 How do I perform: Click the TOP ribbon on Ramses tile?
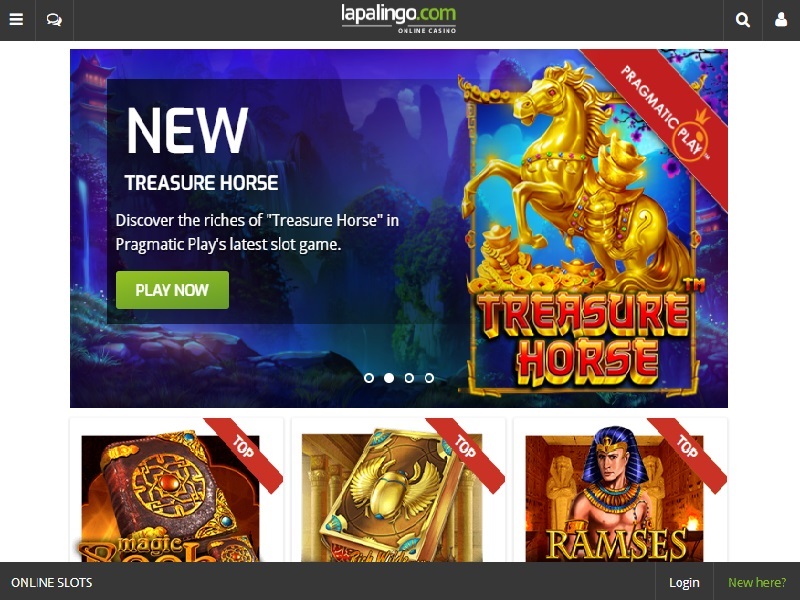[x=687, y=451]
